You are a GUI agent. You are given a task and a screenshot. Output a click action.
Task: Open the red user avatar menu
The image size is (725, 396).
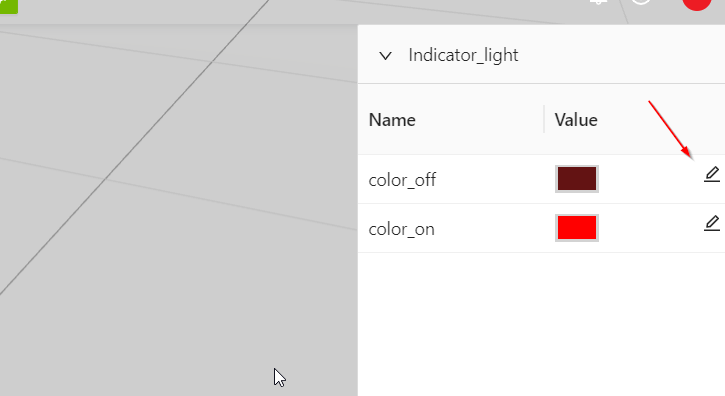tap(697, 4)
